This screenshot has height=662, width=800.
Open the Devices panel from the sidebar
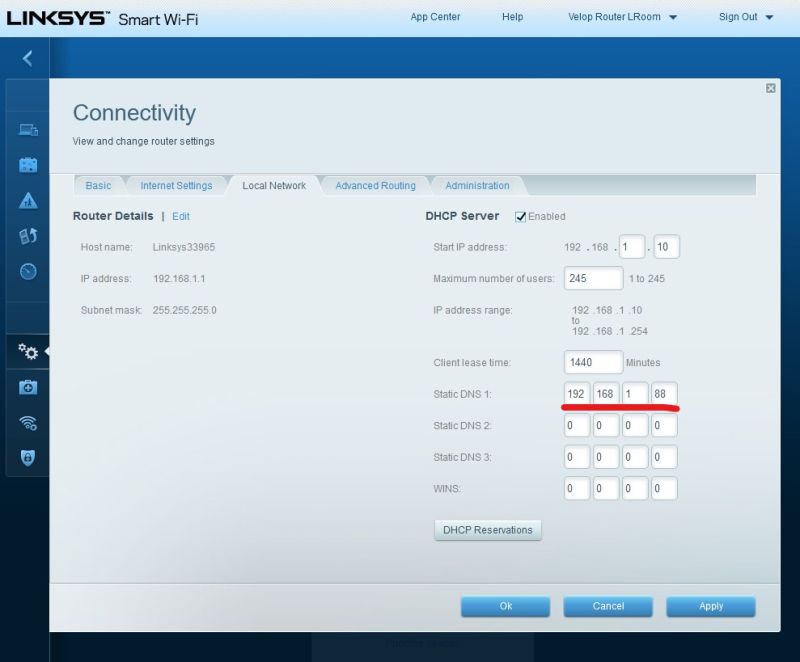click(x=27, y=128)
